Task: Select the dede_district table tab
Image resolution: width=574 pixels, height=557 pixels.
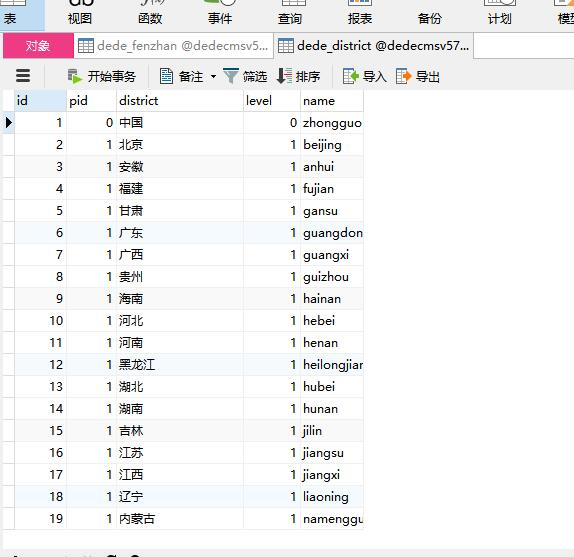Action: pyautogui.click(x=374, y=46)
